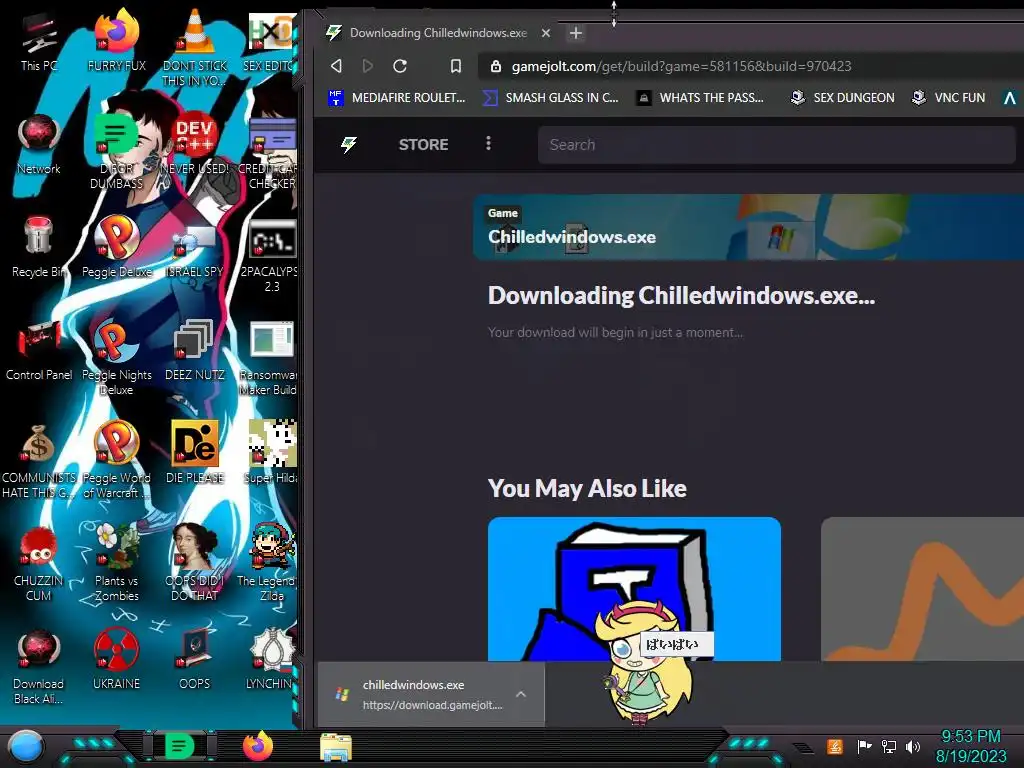Click the Windows Start orb
Screen dimensions: 1024x768
click(26, 746)
